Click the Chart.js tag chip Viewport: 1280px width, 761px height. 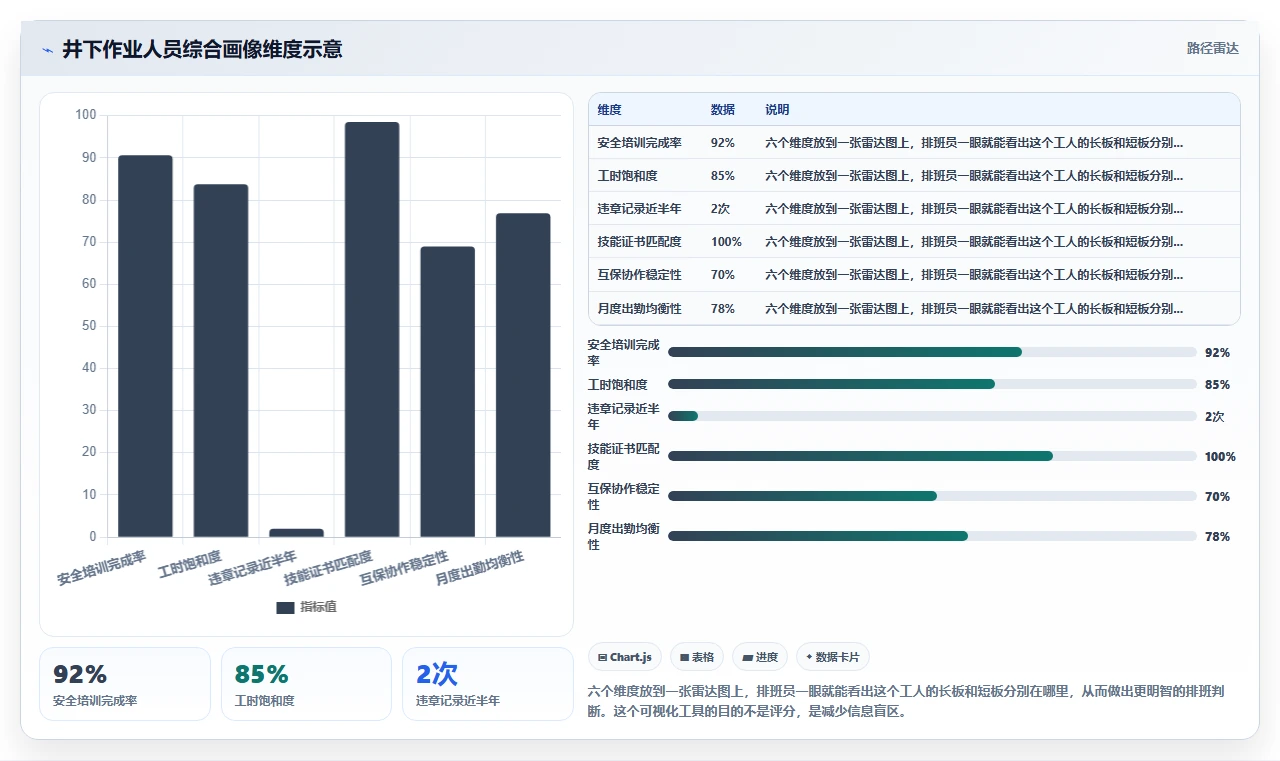pos(624,657)
